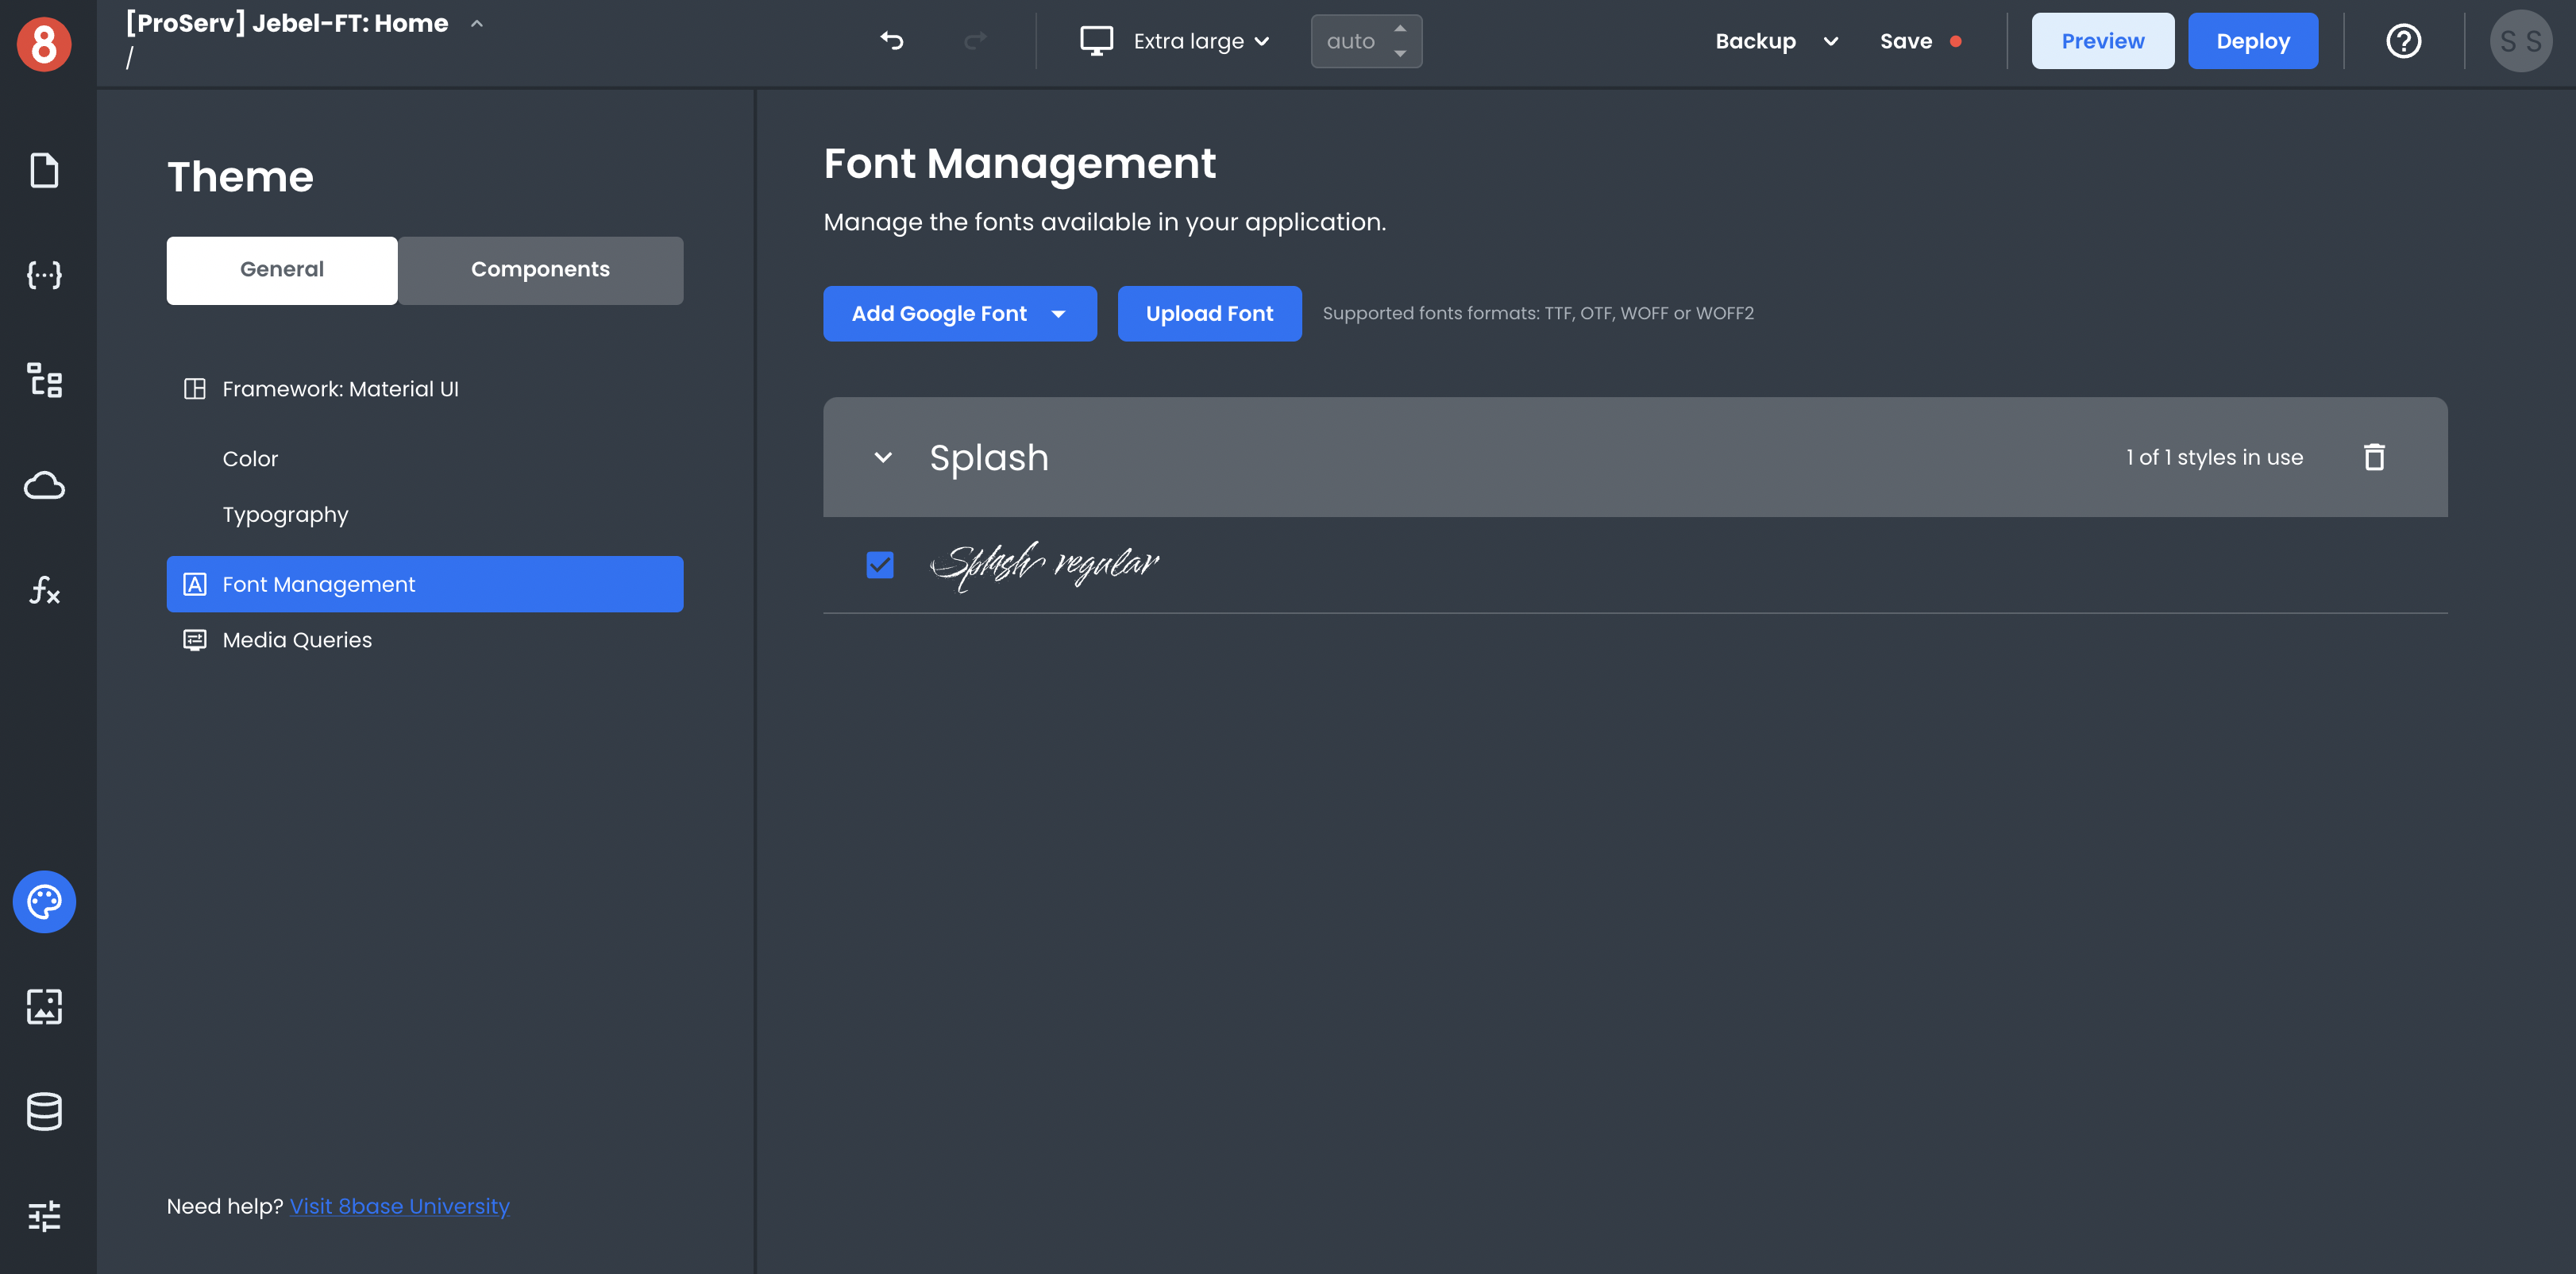Click the Upload Font button
The height and width of the screenshot is (1274, 2576).
click(x=1209, y=314)
